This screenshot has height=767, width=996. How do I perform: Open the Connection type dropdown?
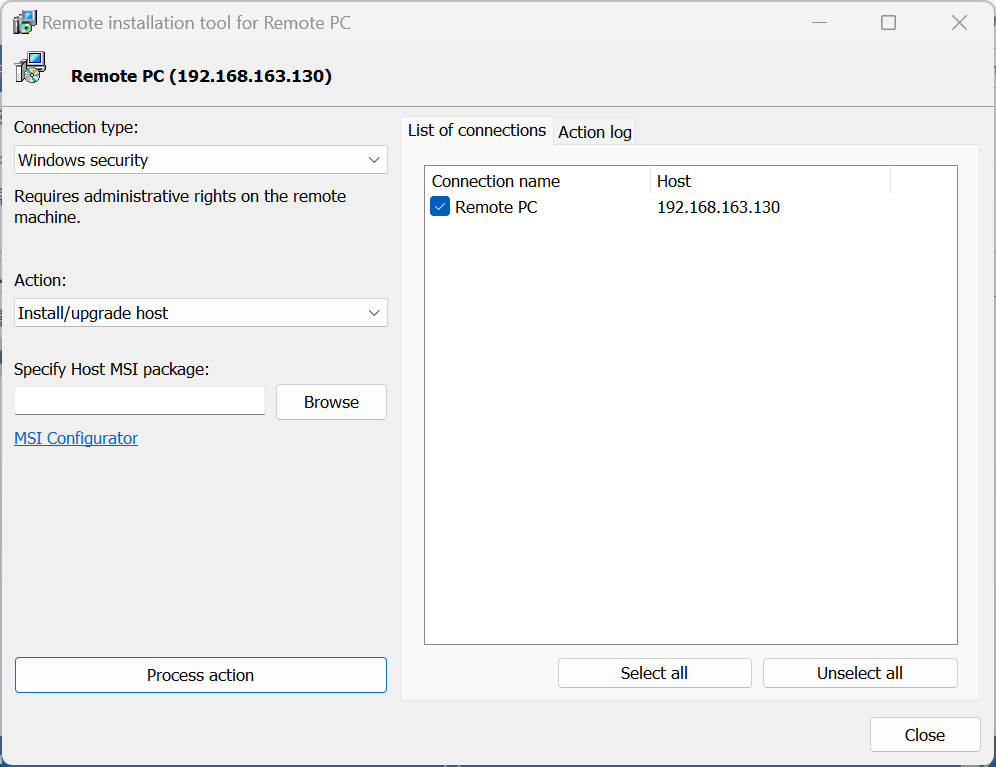pyautogui.click(x=200, y=160)
